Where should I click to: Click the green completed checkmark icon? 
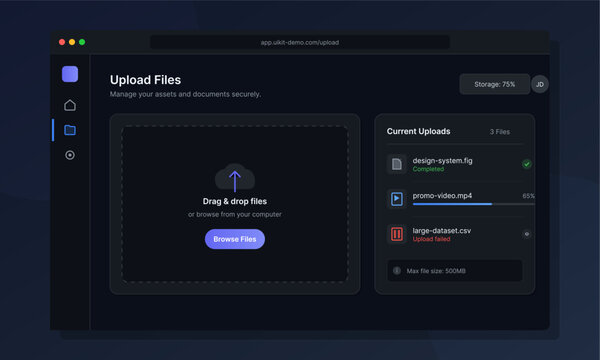coord(527,164)
